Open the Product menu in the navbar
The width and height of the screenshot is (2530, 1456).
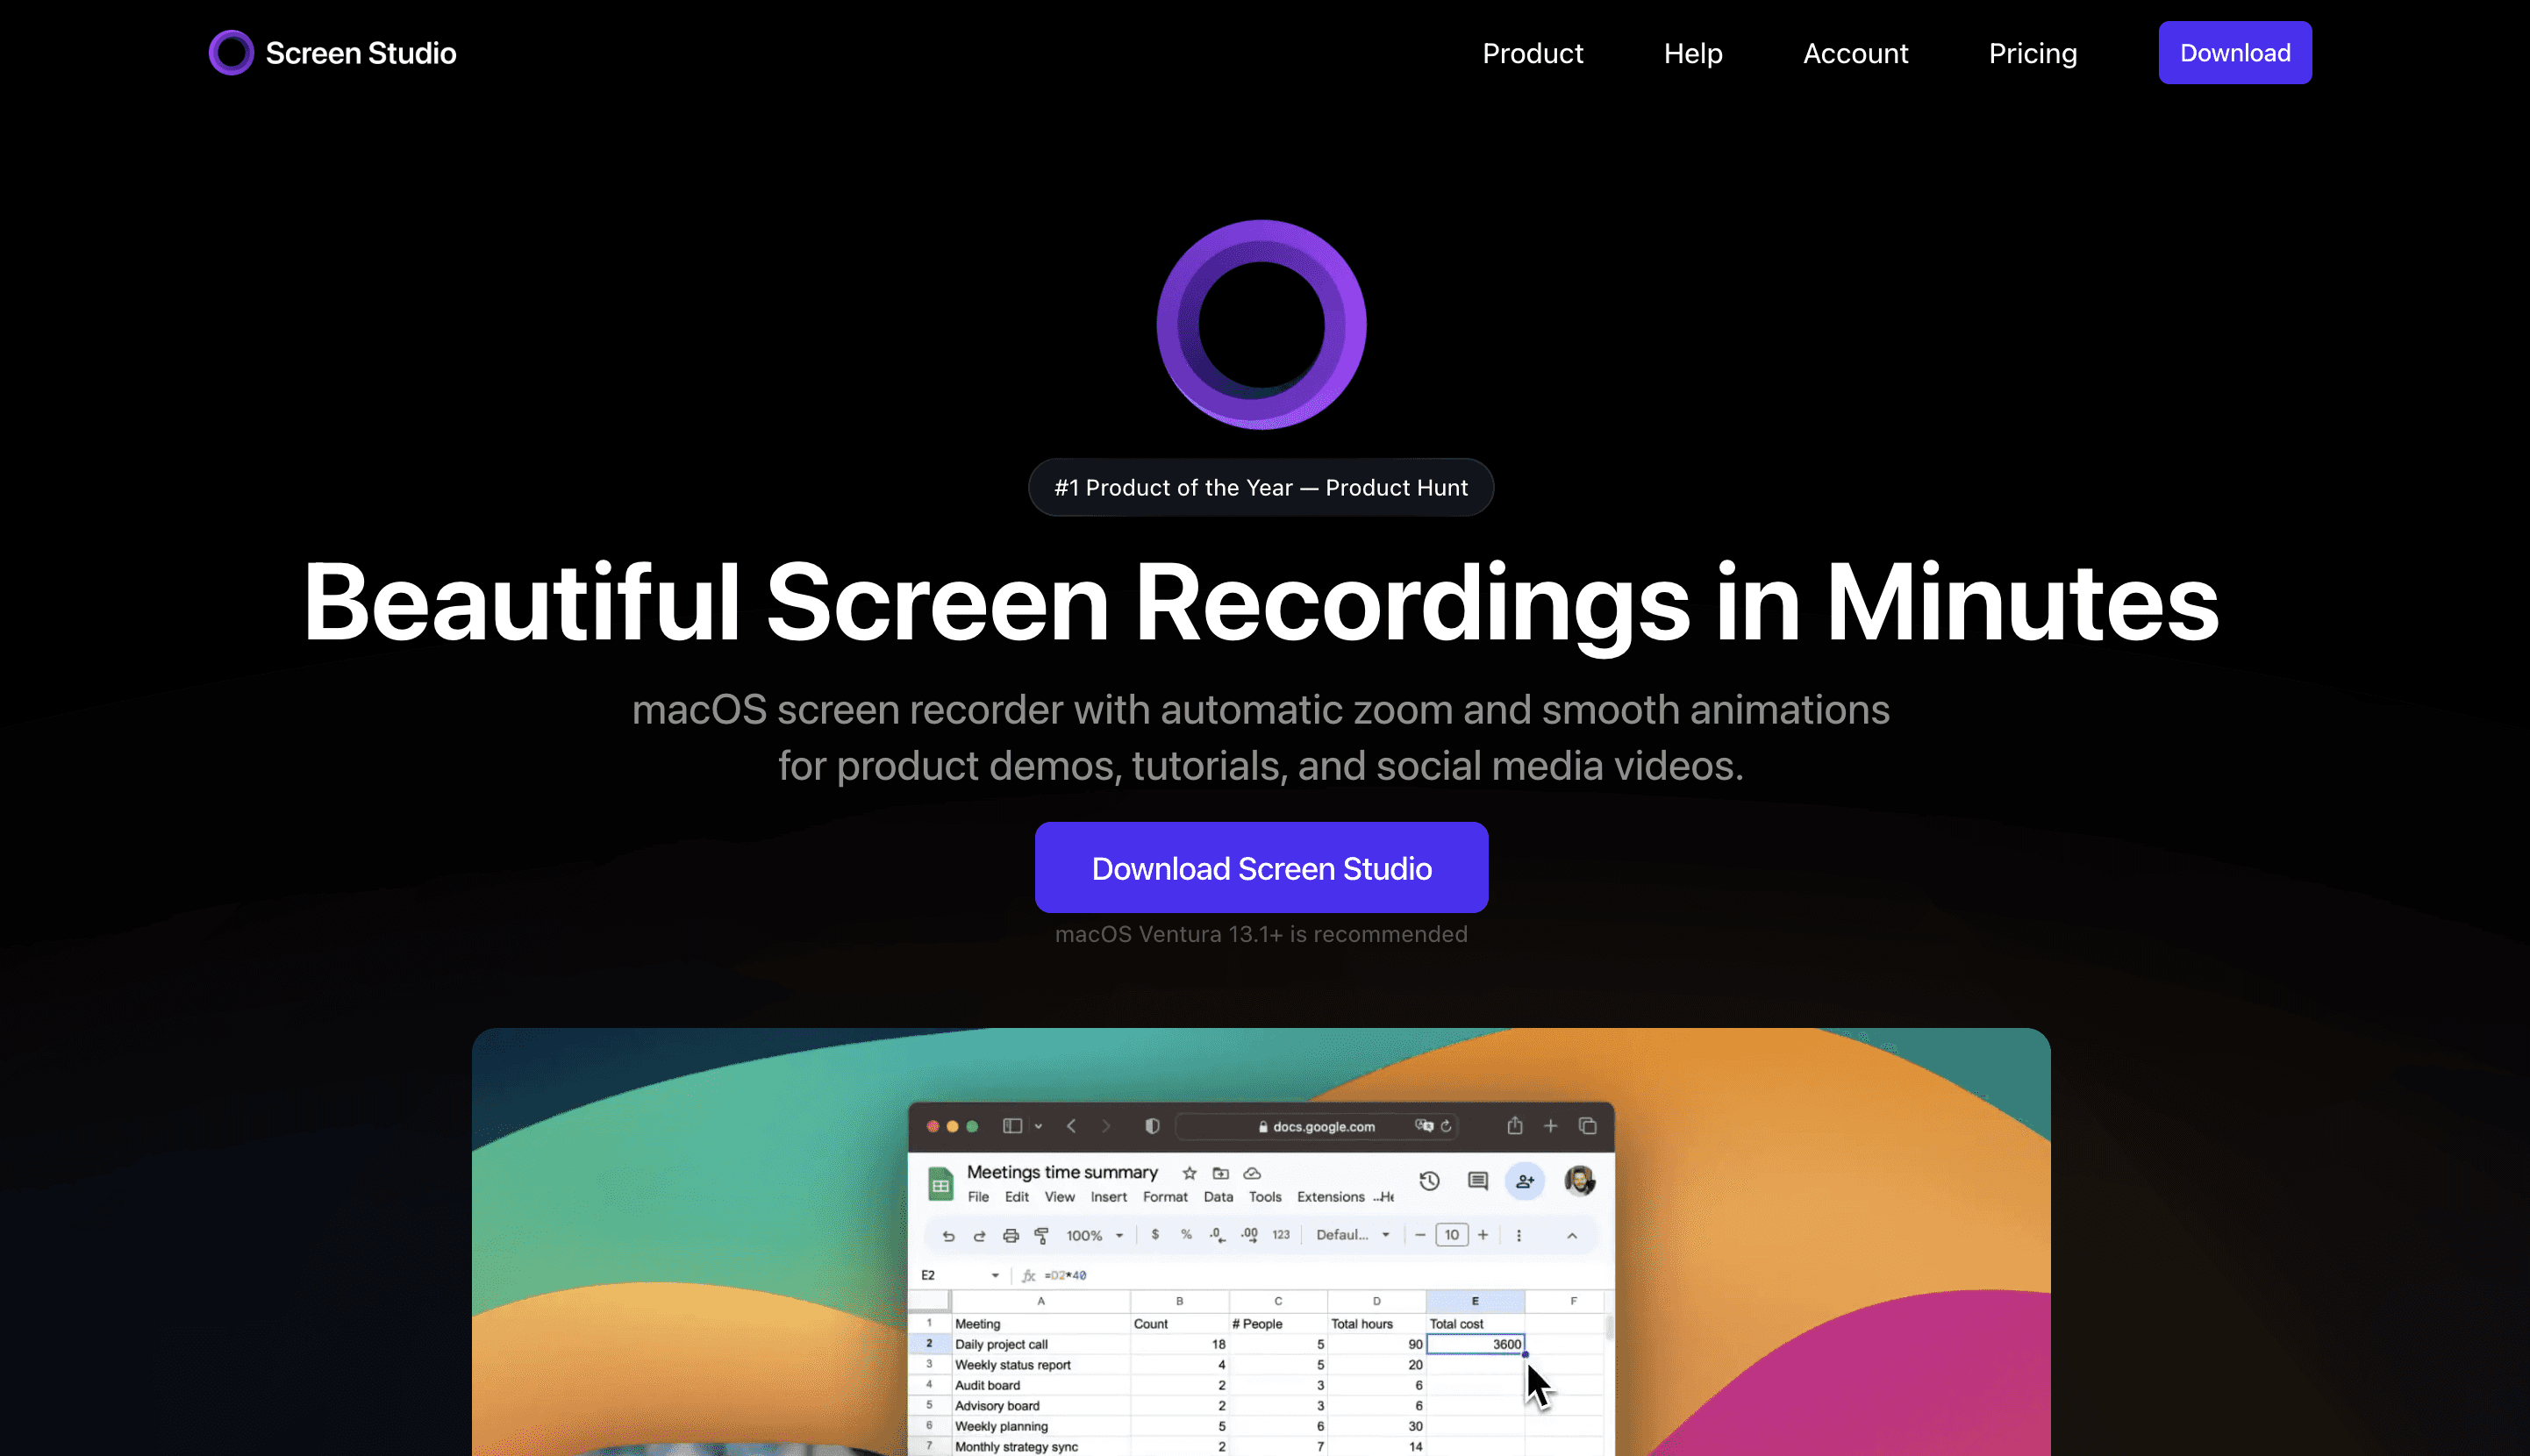pos(1533,53)
